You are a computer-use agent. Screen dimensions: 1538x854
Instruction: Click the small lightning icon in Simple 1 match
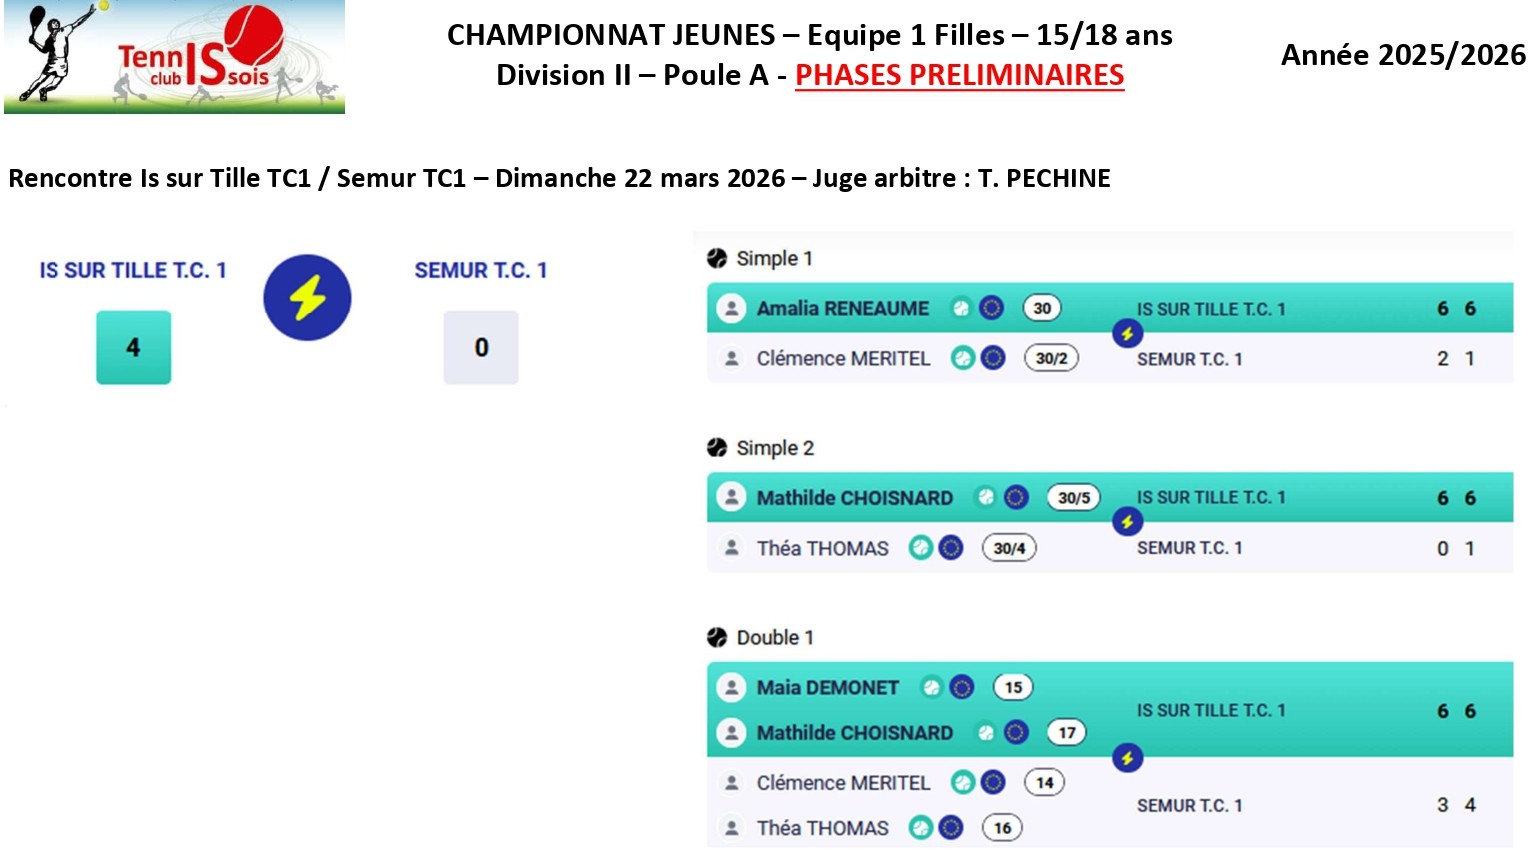point(1127,334)
